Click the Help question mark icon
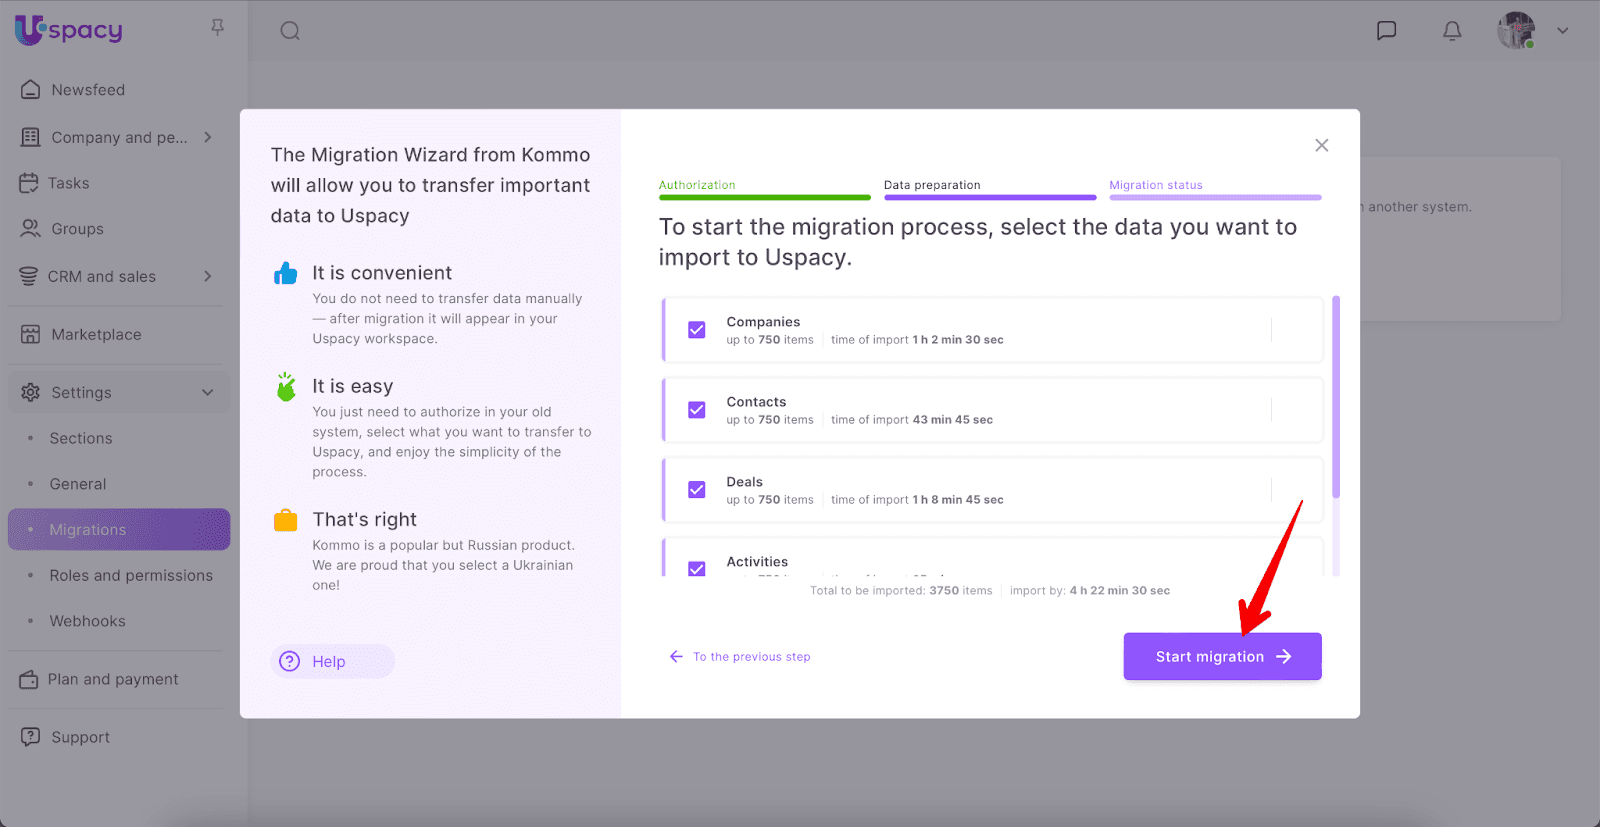 click(290, 661)
